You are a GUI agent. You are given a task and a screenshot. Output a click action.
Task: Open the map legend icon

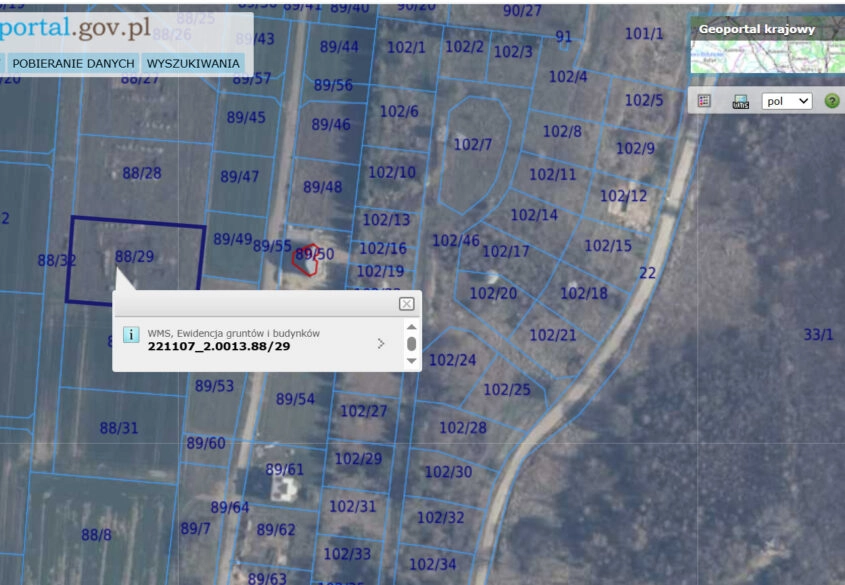704,101
